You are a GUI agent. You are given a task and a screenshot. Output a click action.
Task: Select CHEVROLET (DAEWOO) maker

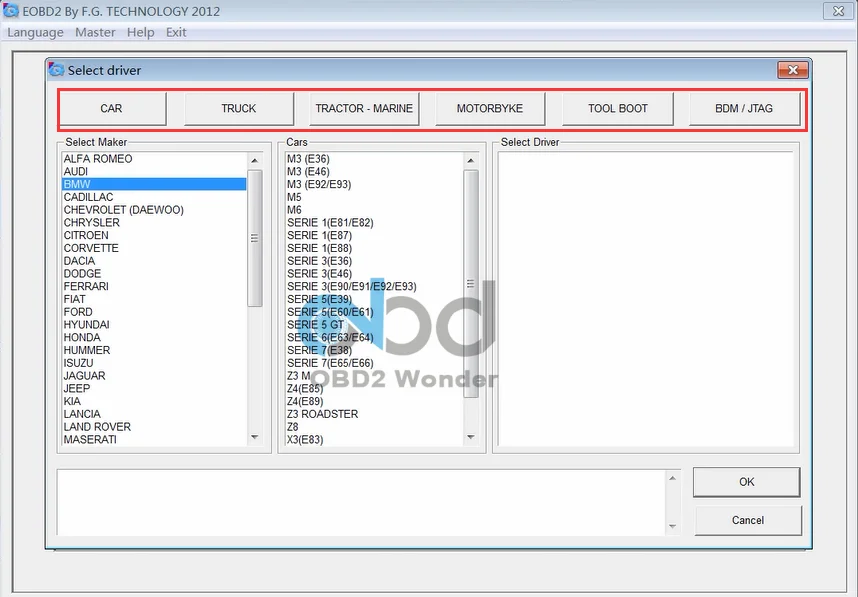(x=154, y=210)
